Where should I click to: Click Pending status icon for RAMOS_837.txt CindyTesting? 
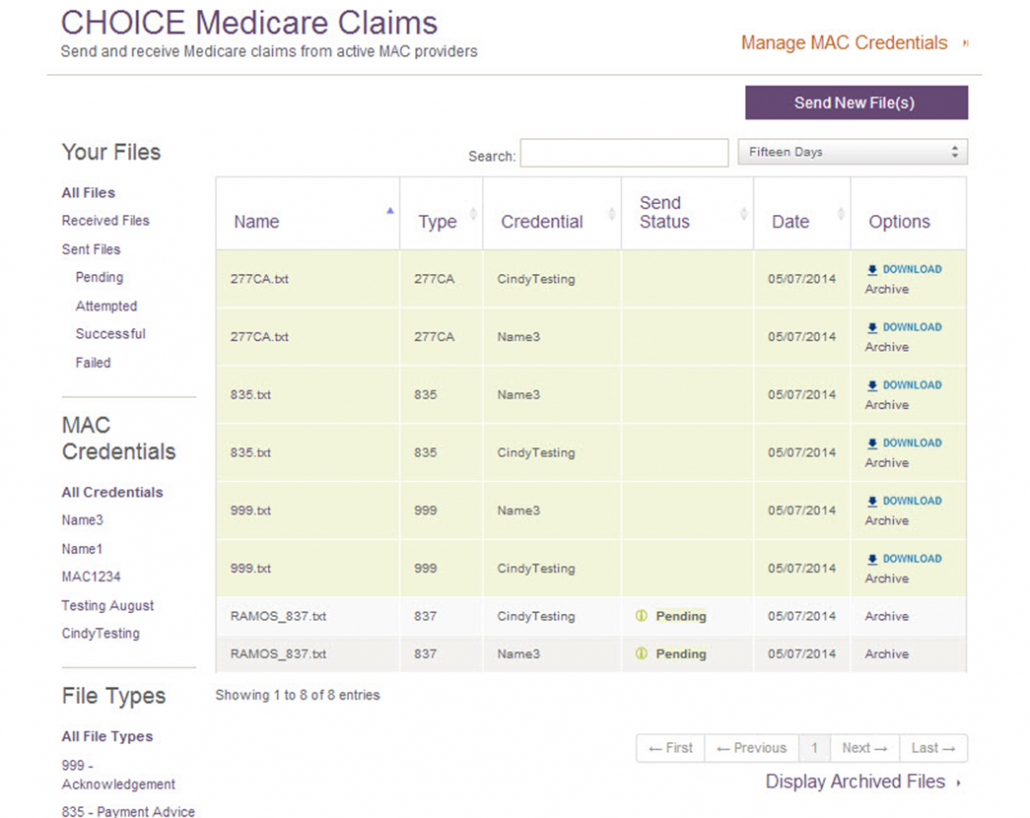(x=642, y=616)
